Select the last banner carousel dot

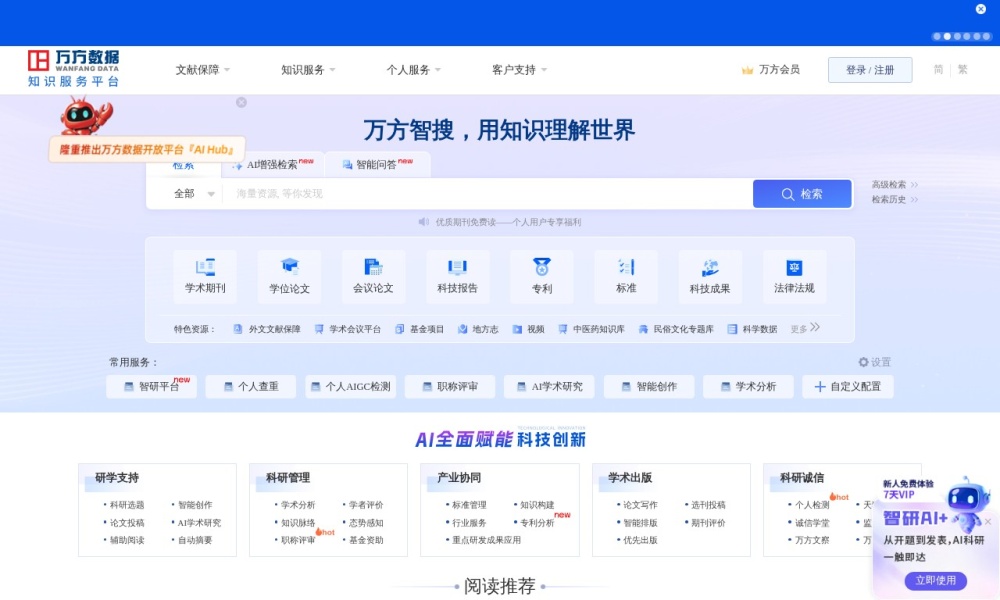click(x=987, y=36)
